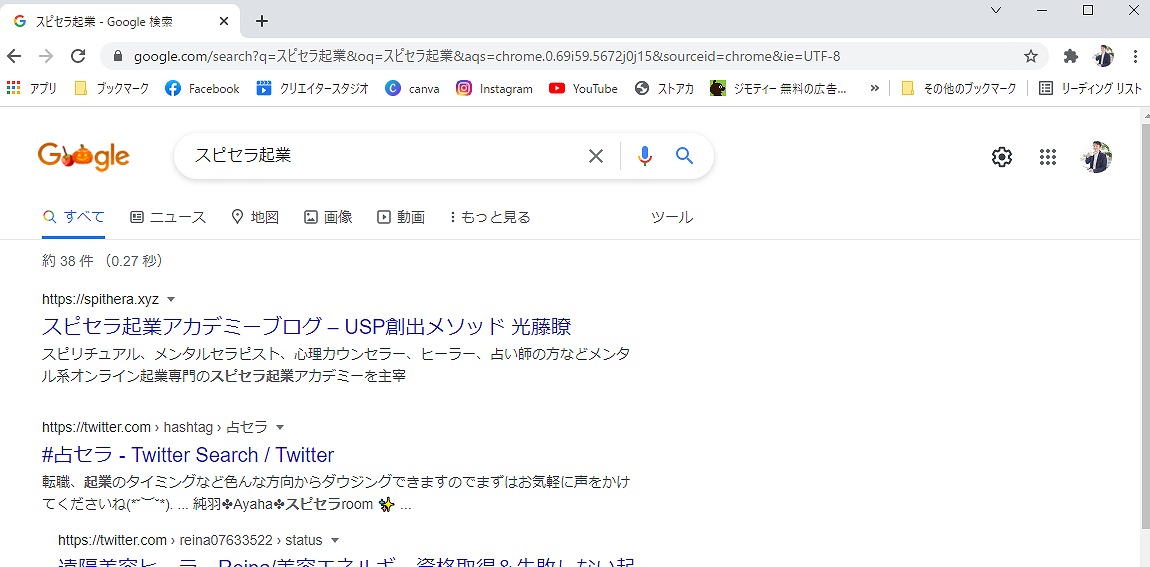Image resolution: width=1150 pixels, height=567 pixels.
Task: Reload the page
Action: pos(78,56)
